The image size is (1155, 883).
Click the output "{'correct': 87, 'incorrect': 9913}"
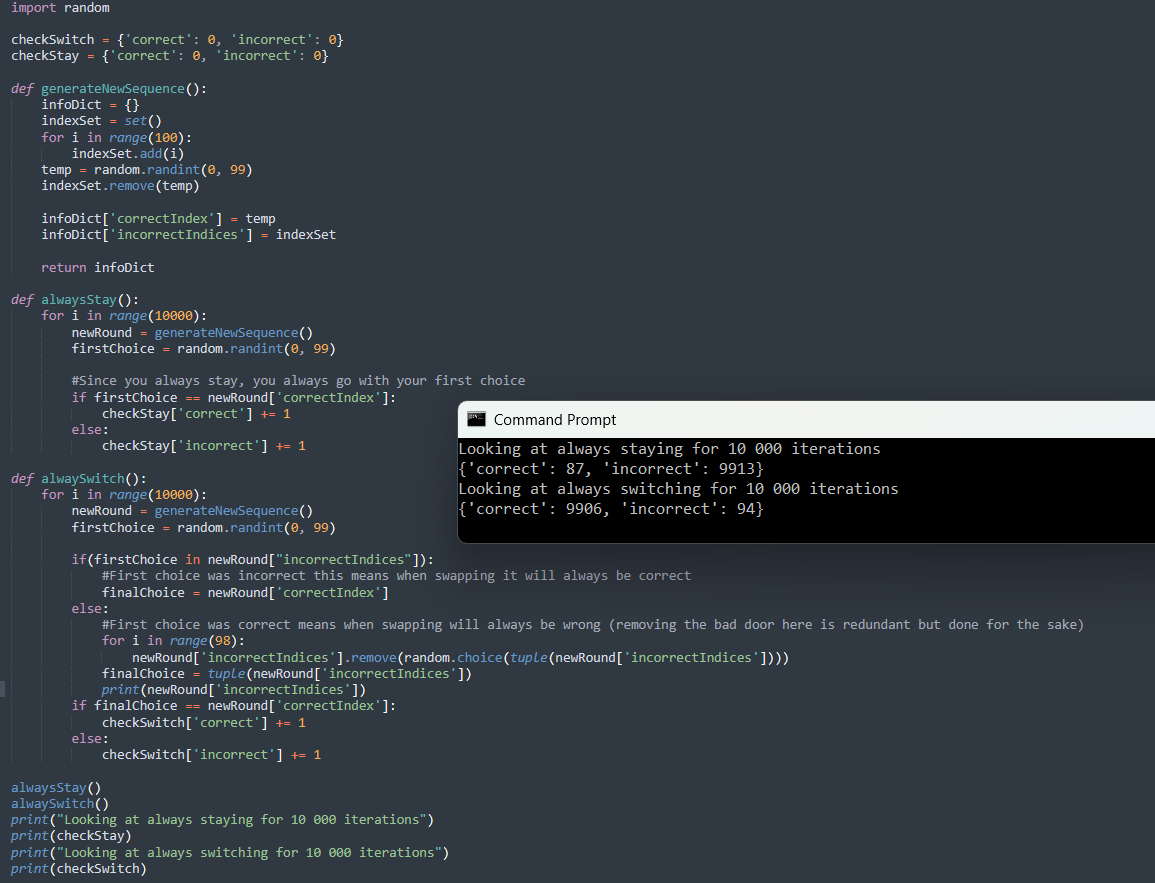[x=611, y=469]
